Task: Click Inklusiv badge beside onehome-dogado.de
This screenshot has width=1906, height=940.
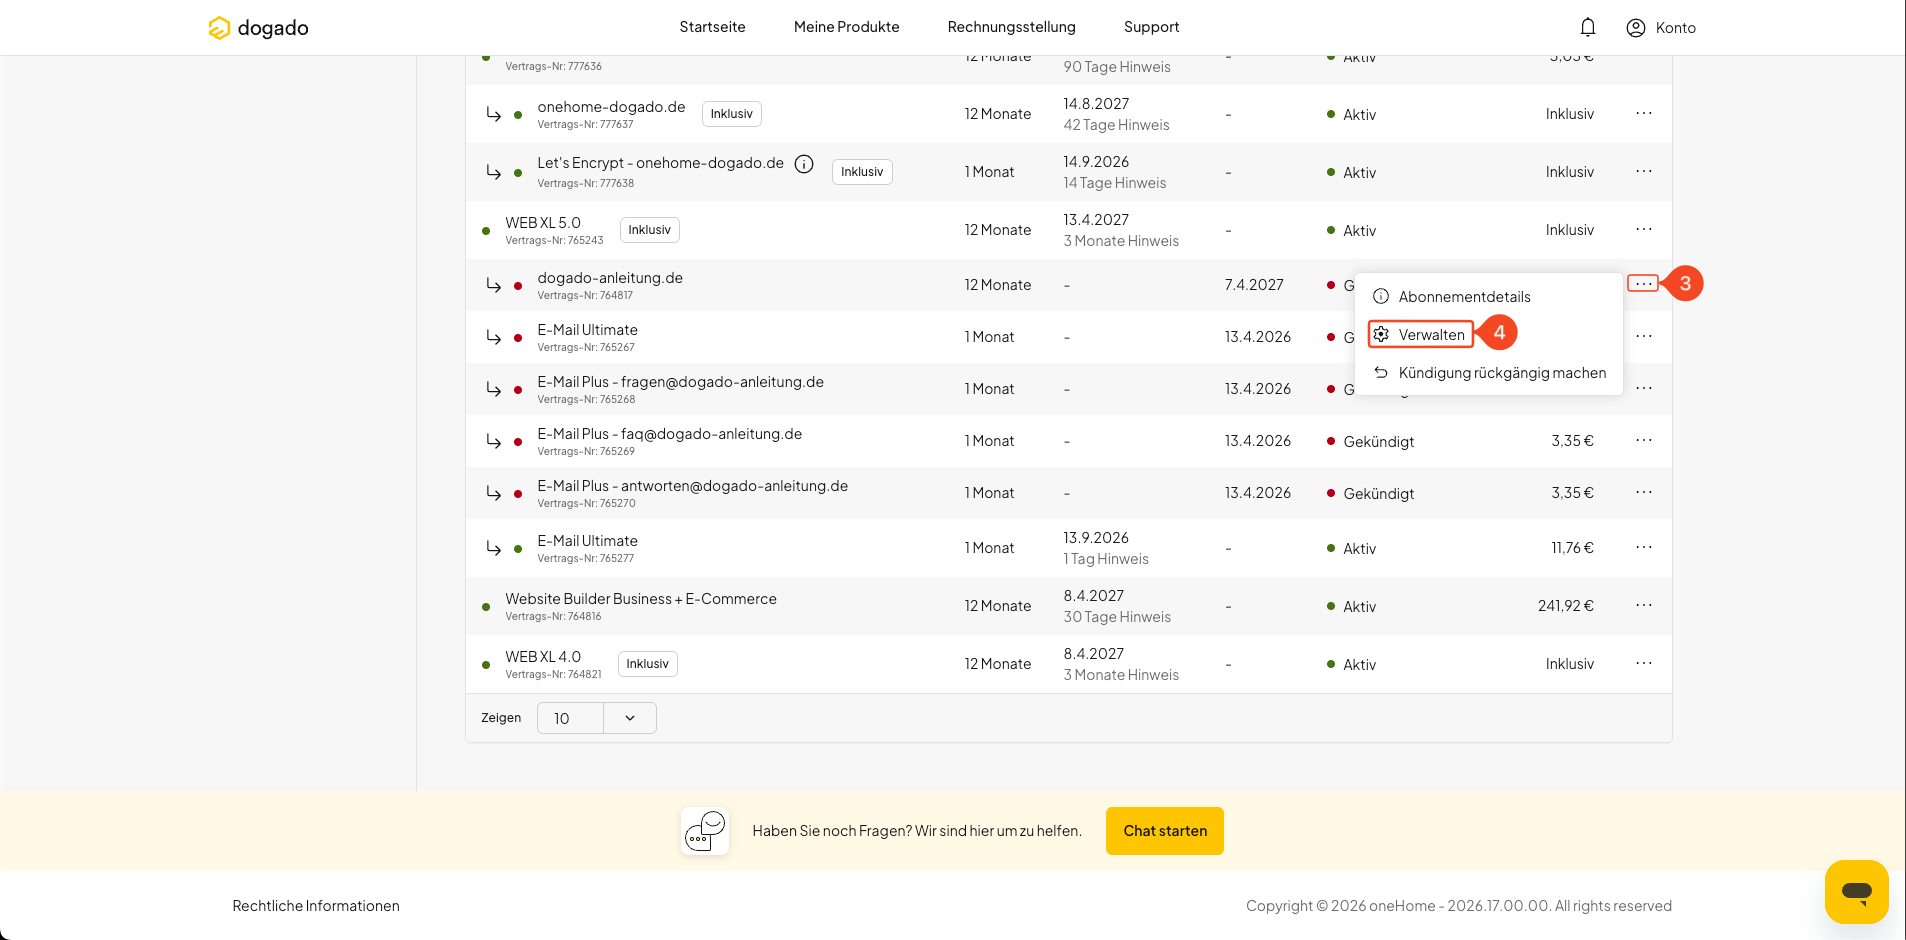Action: (732, 114)
